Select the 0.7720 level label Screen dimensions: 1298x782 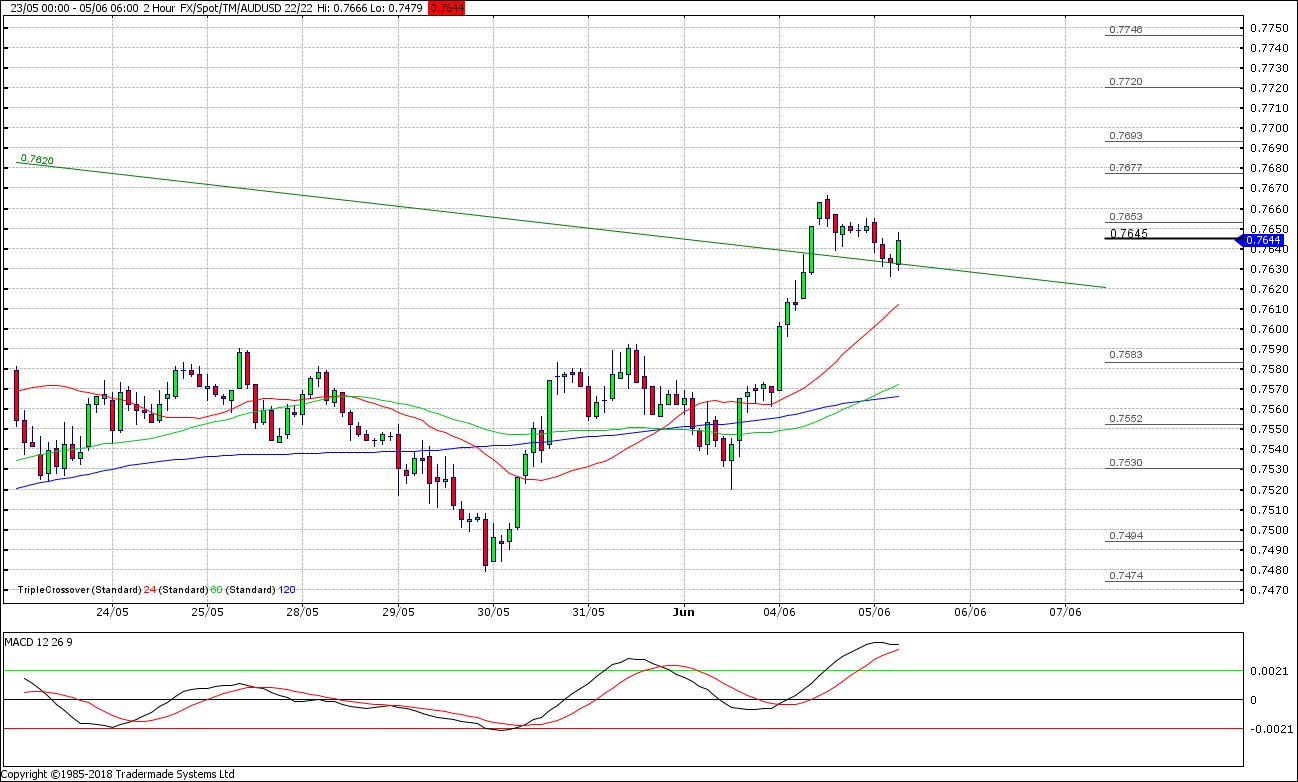(1126, 81)
